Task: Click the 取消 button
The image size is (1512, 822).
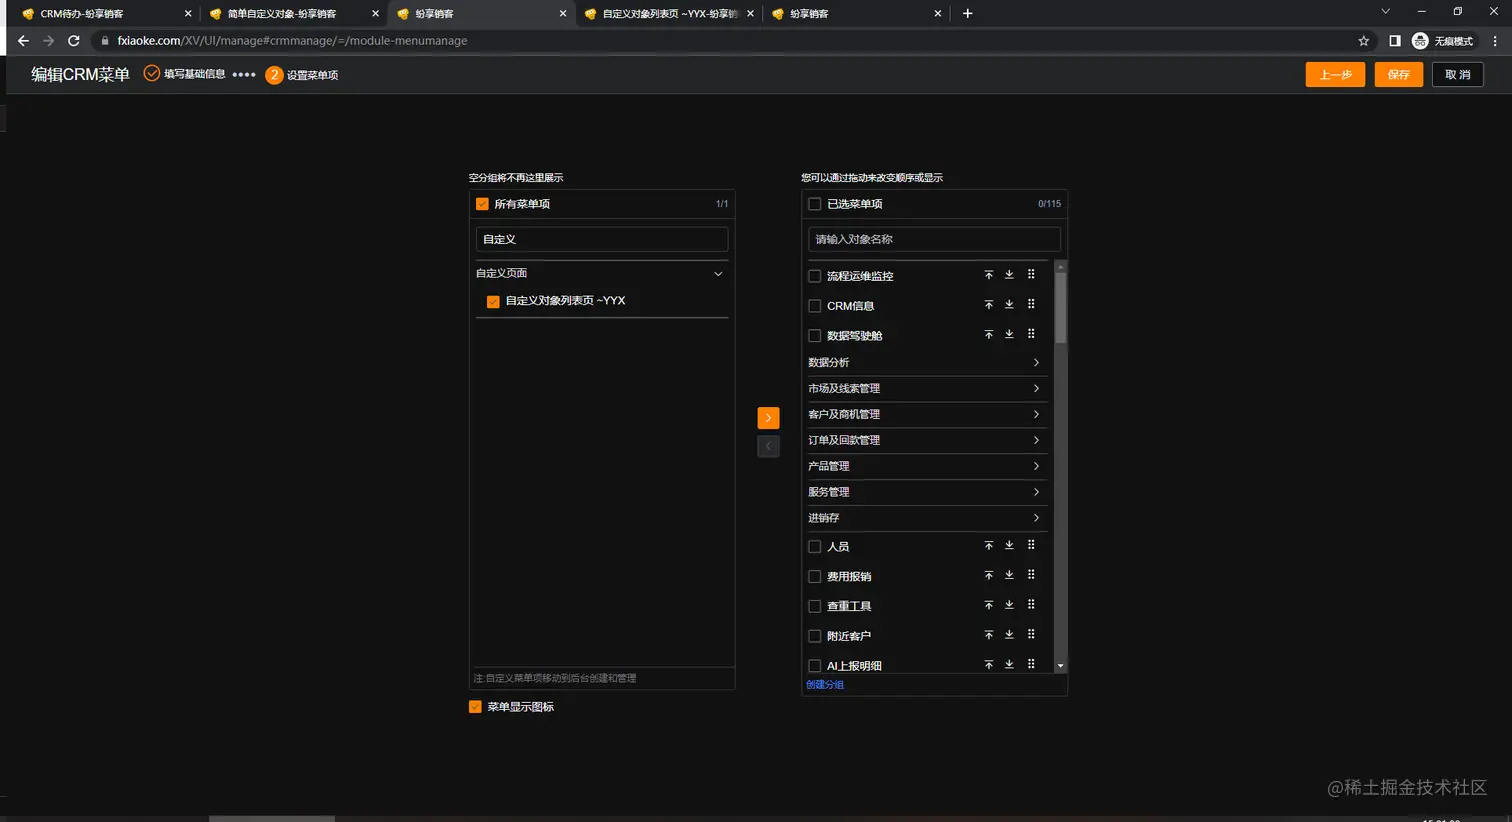Action: coord(1458,75)
